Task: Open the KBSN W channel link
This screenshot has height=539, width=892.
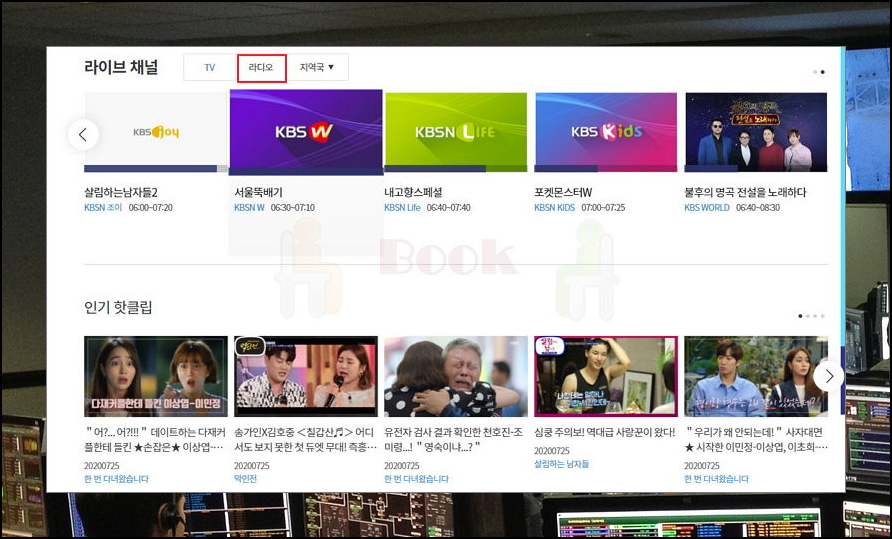Action: pyautogui.click(x=249, y=208)
